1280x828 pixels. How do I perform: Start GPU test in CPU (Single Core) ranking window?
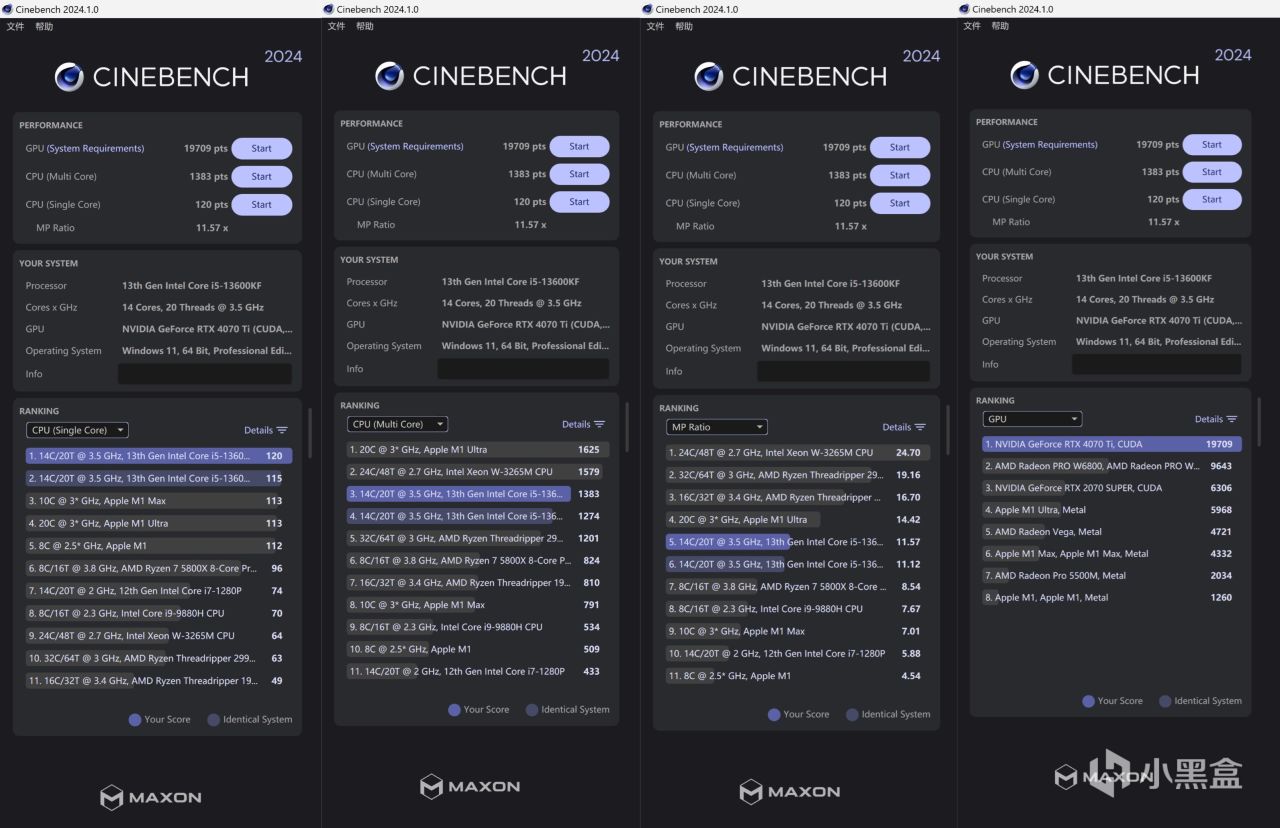point(262,149)
